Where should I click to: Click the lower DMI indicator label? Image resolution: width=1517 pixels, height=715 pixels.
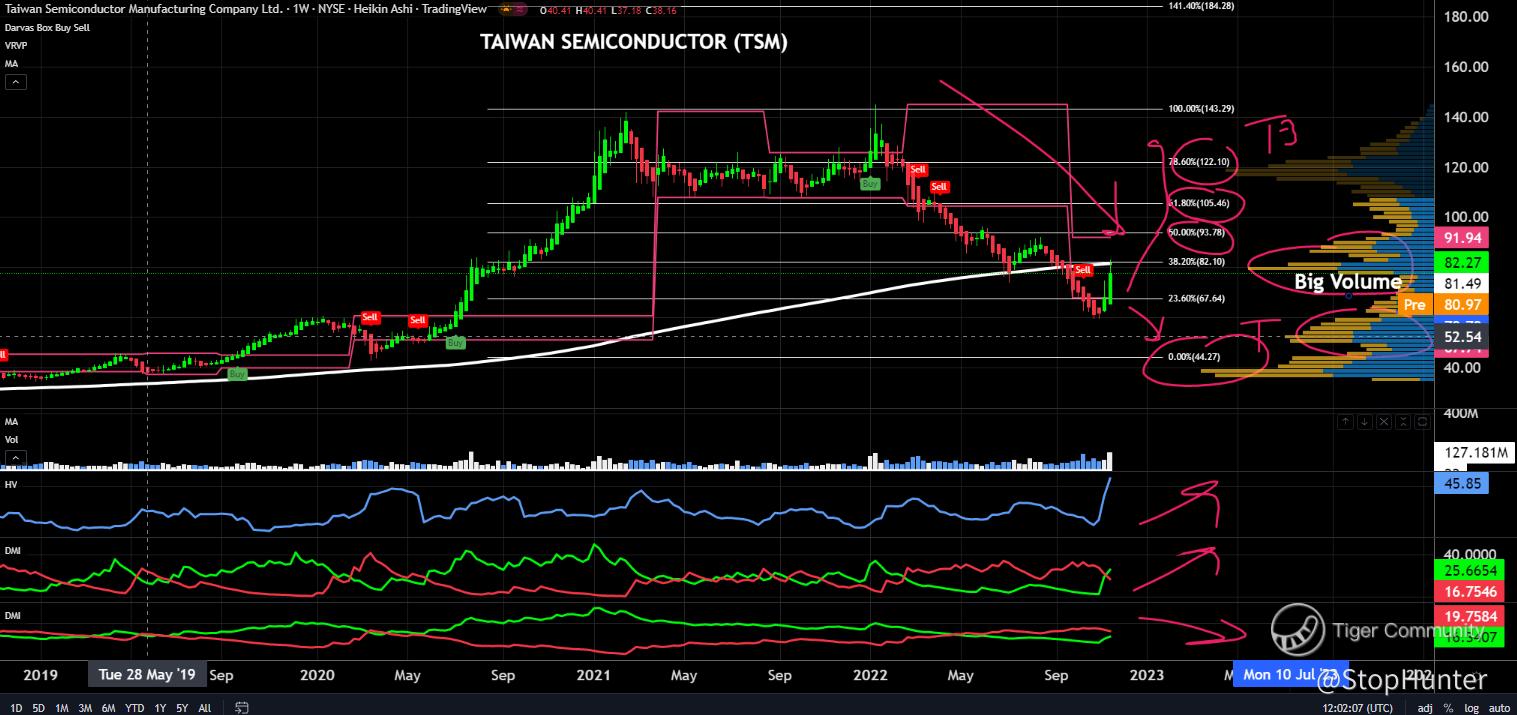(x=12, y=615)
